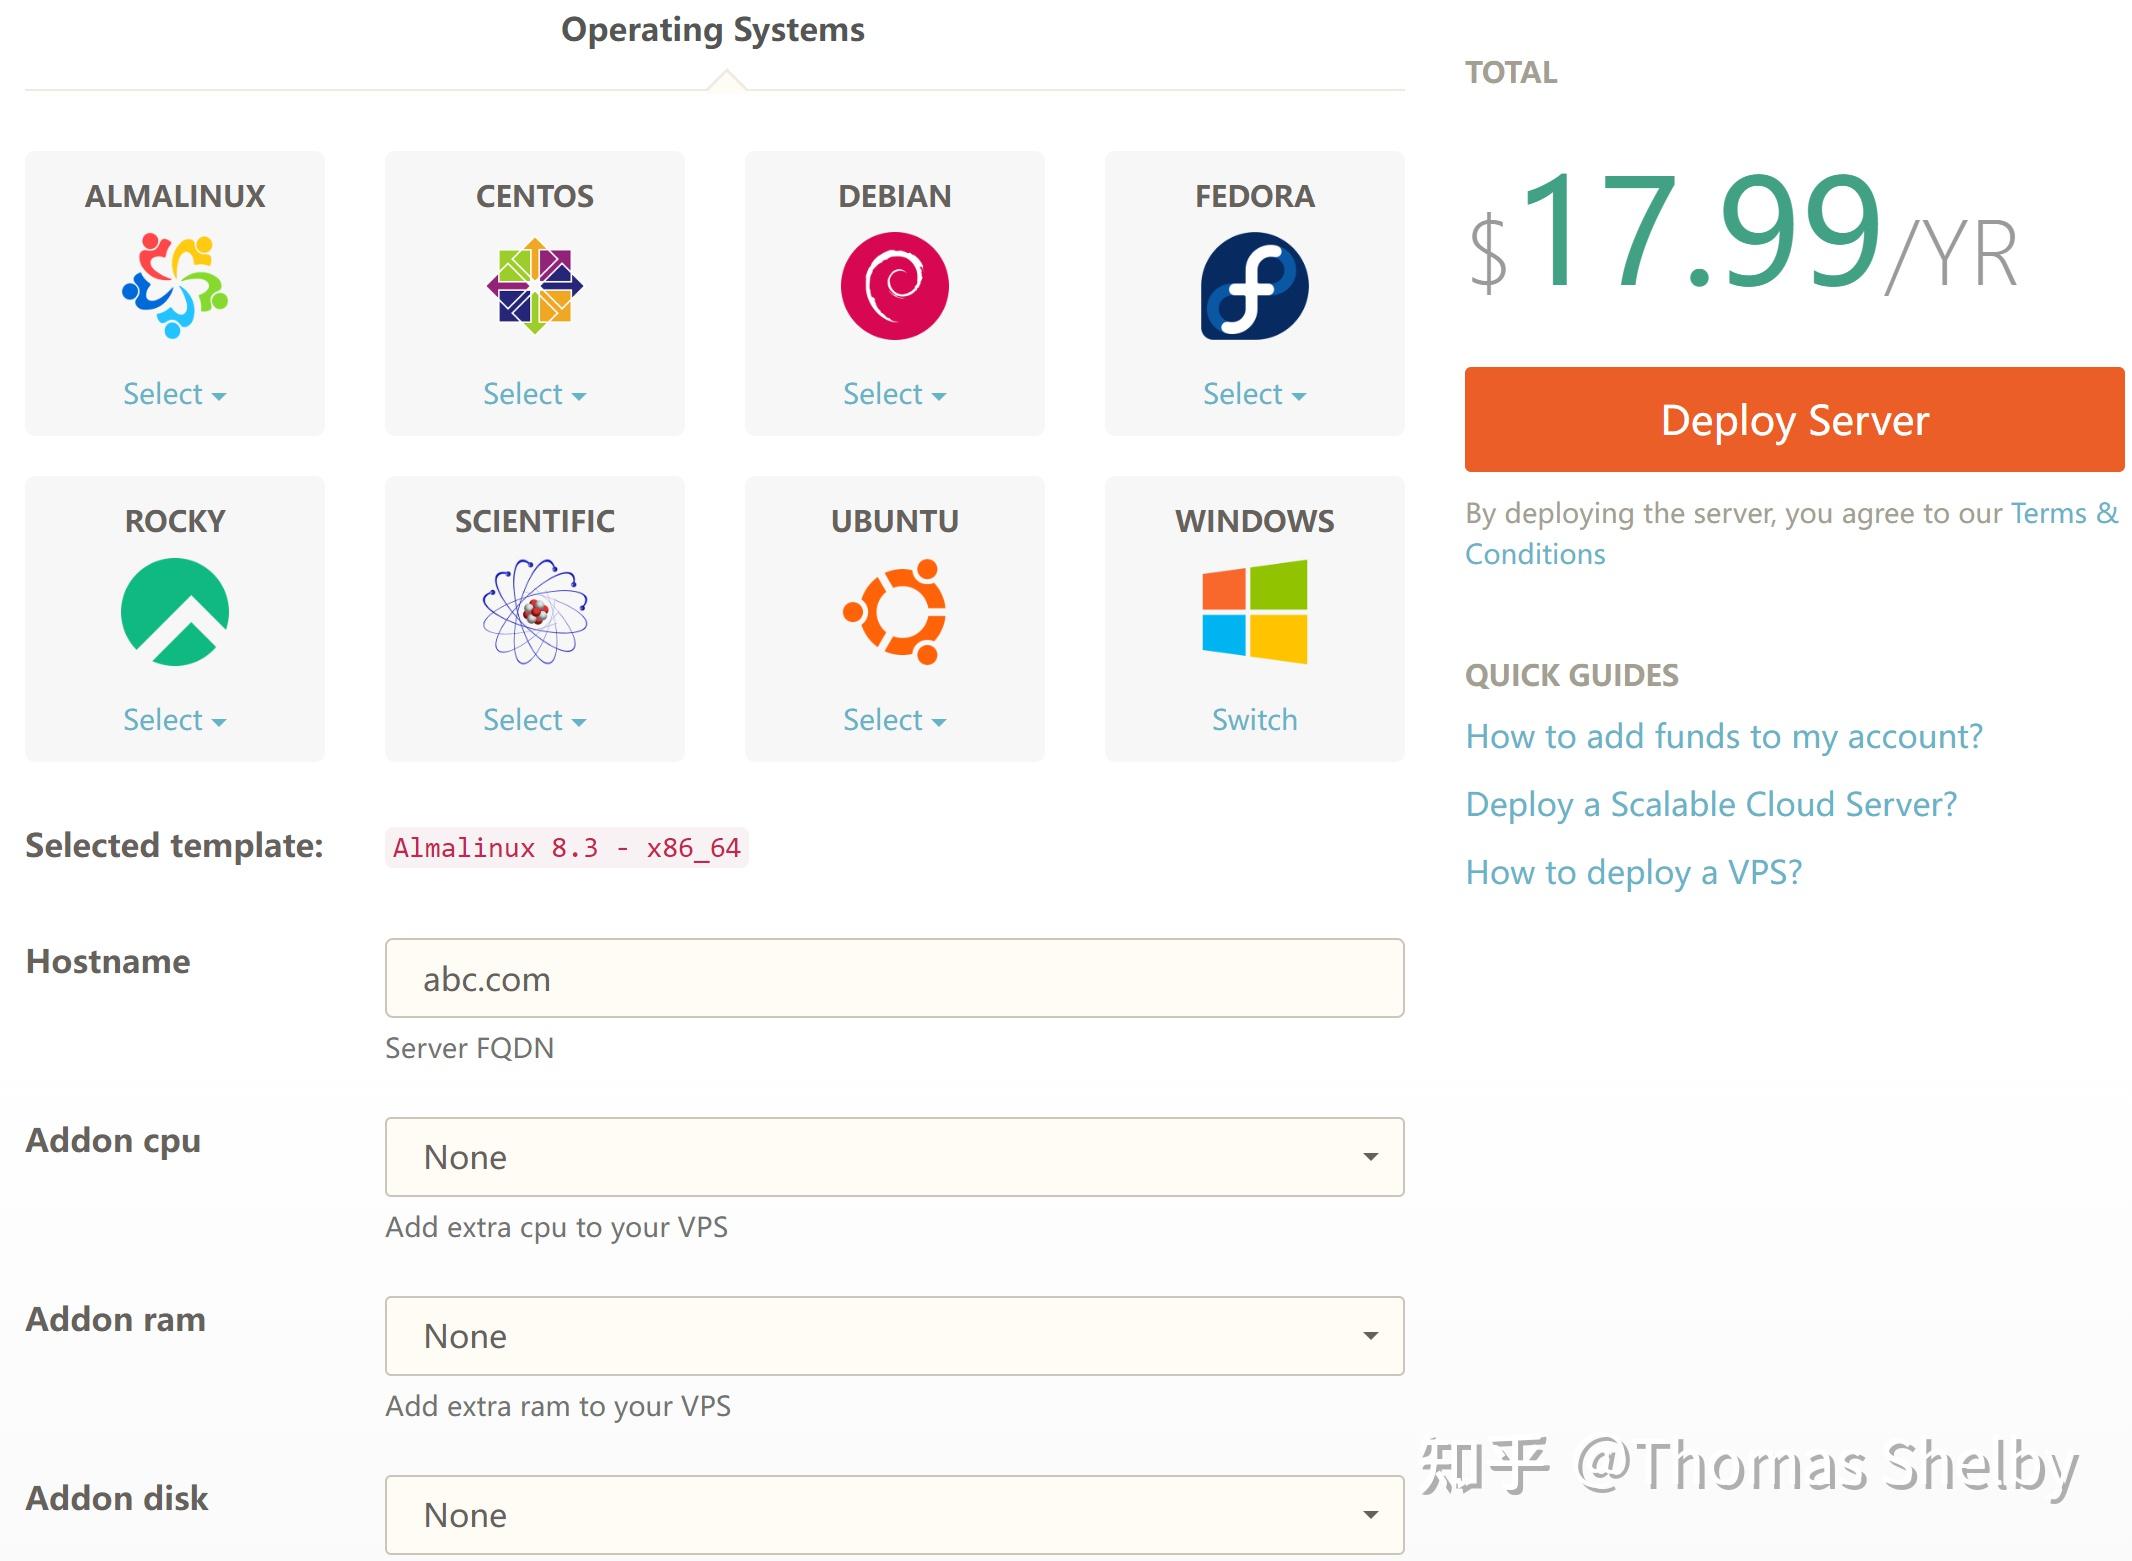Open the Addon ram dropdown
The height and width of the screenshot is (1561, 2132).
(x=894, y=1335)
